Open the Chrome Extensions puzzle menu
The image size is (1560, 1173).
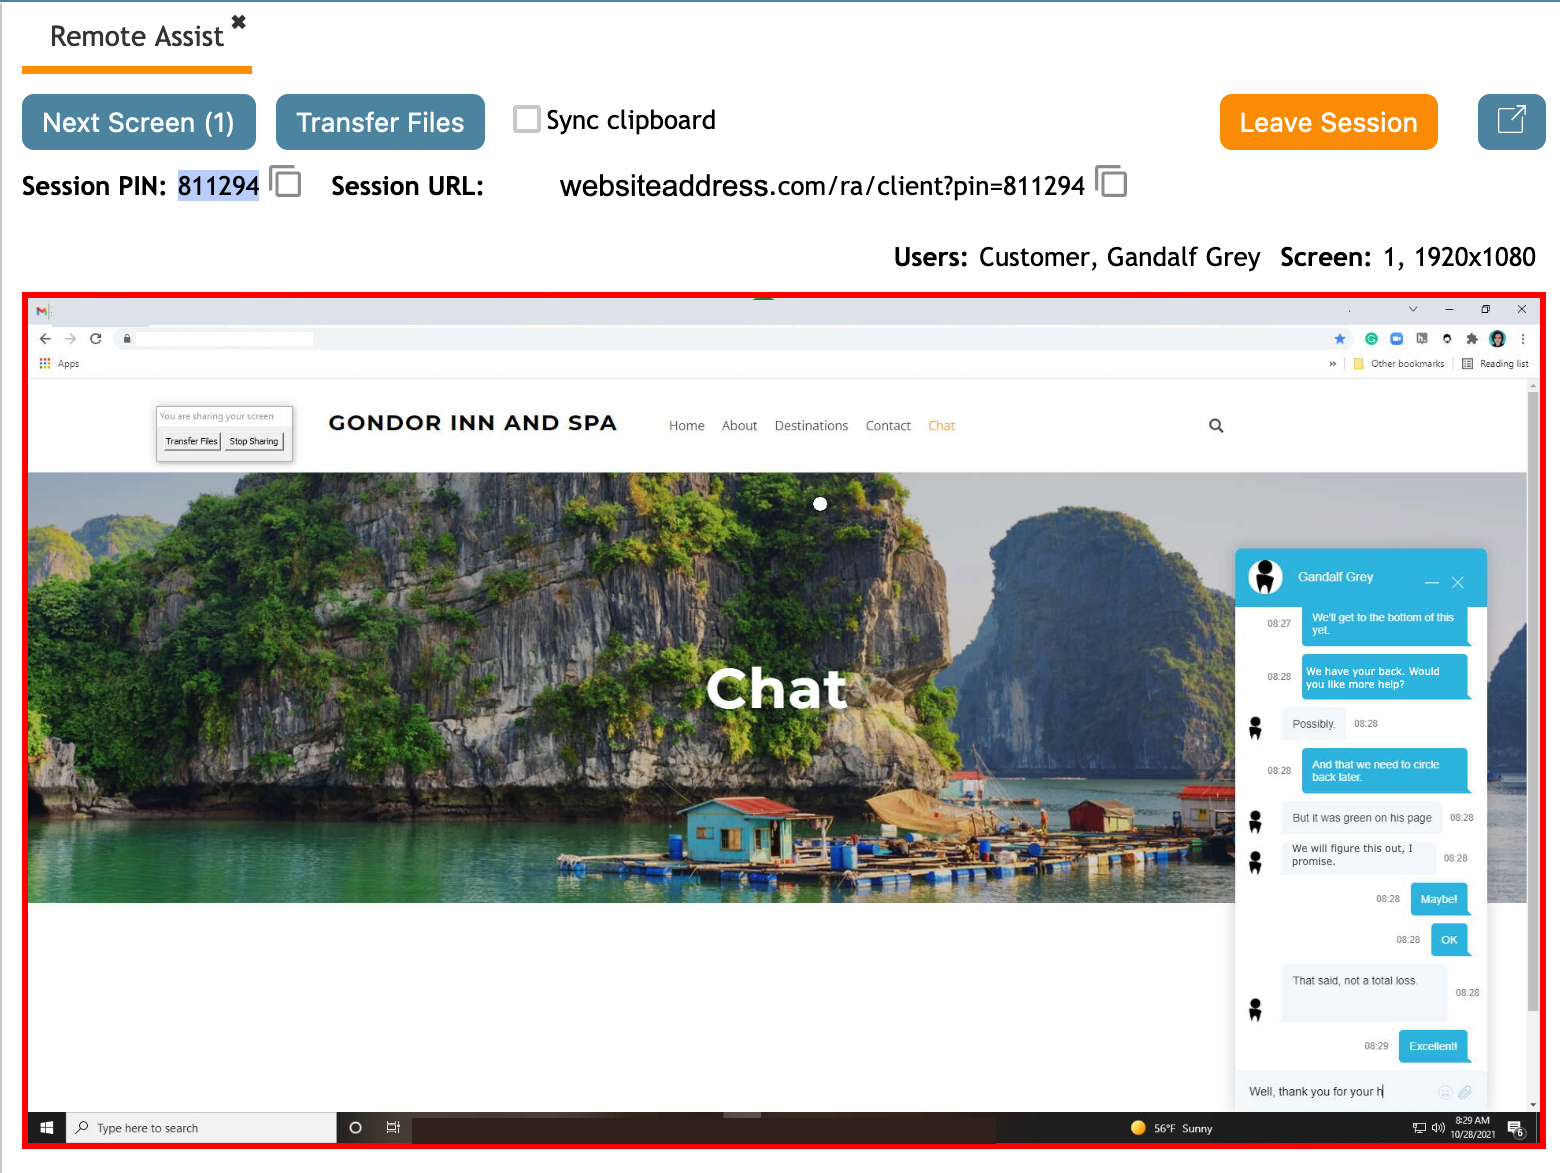[x=1472, y=339]
